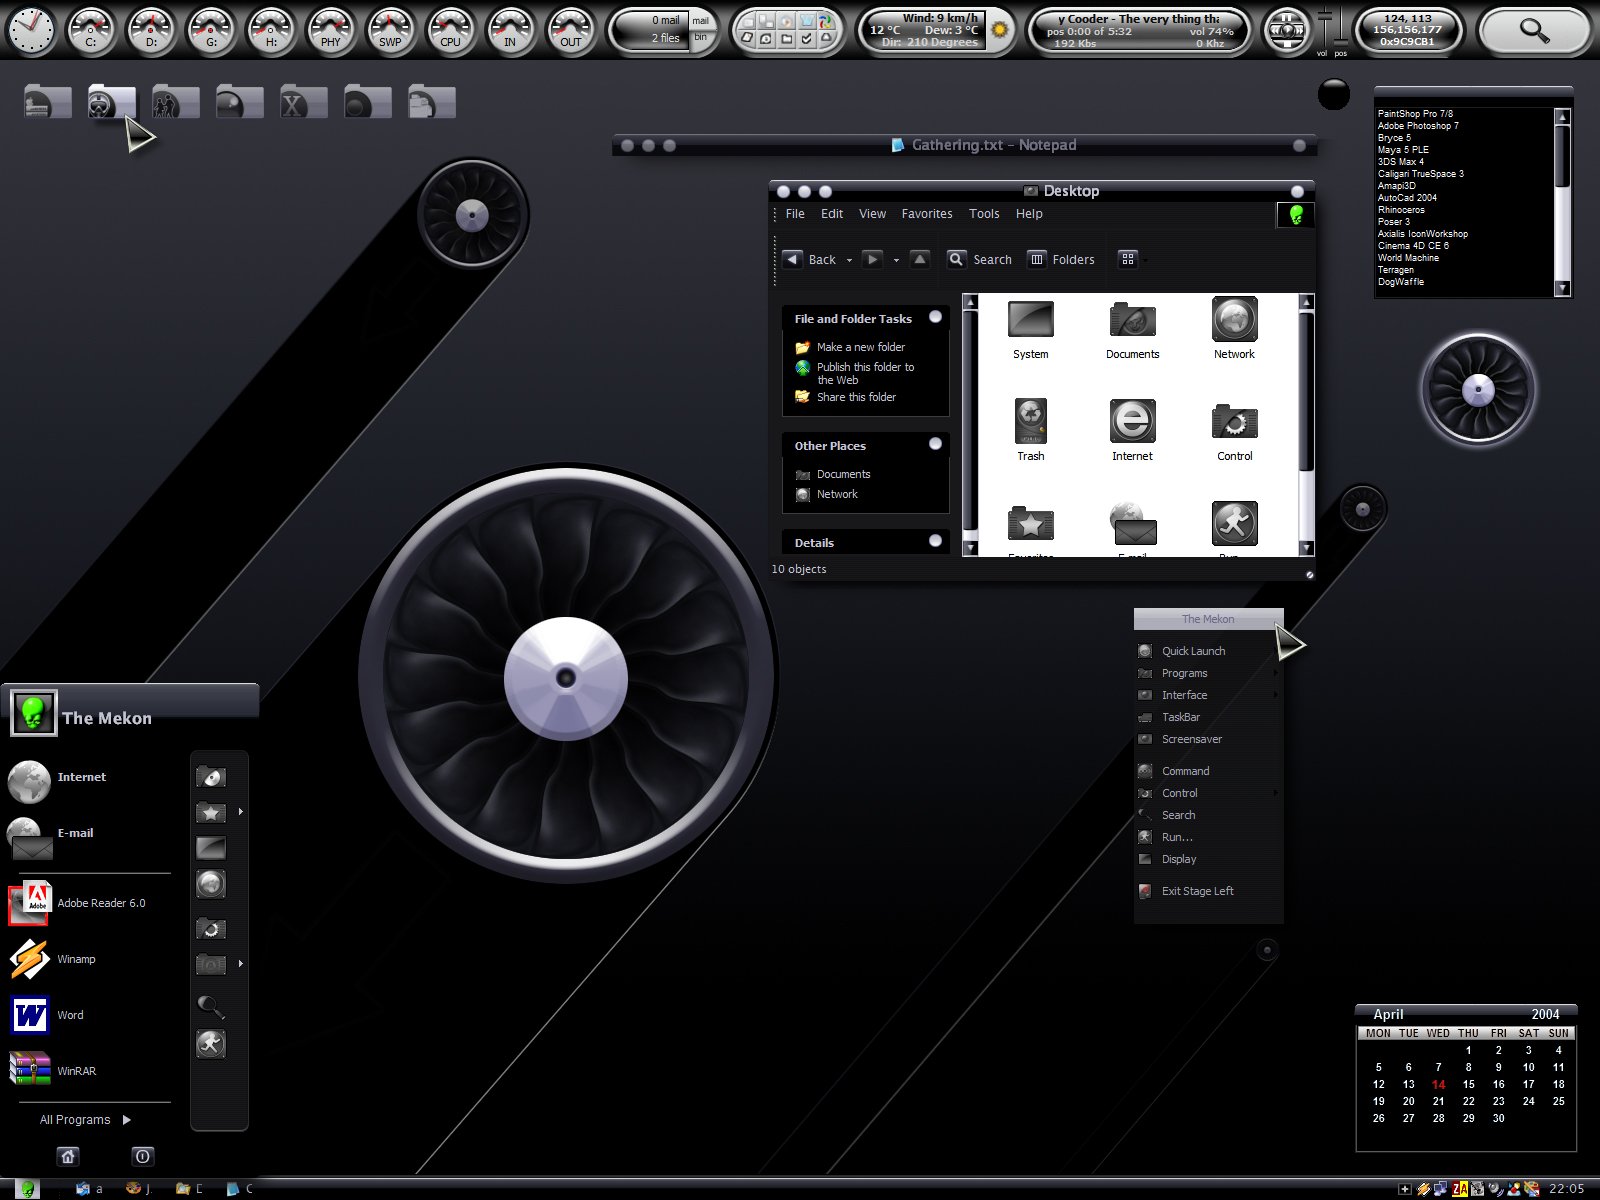Viewport: 1600px width, 1200px height.
Task: Expand the Details panel
Action: pos(935,541)
